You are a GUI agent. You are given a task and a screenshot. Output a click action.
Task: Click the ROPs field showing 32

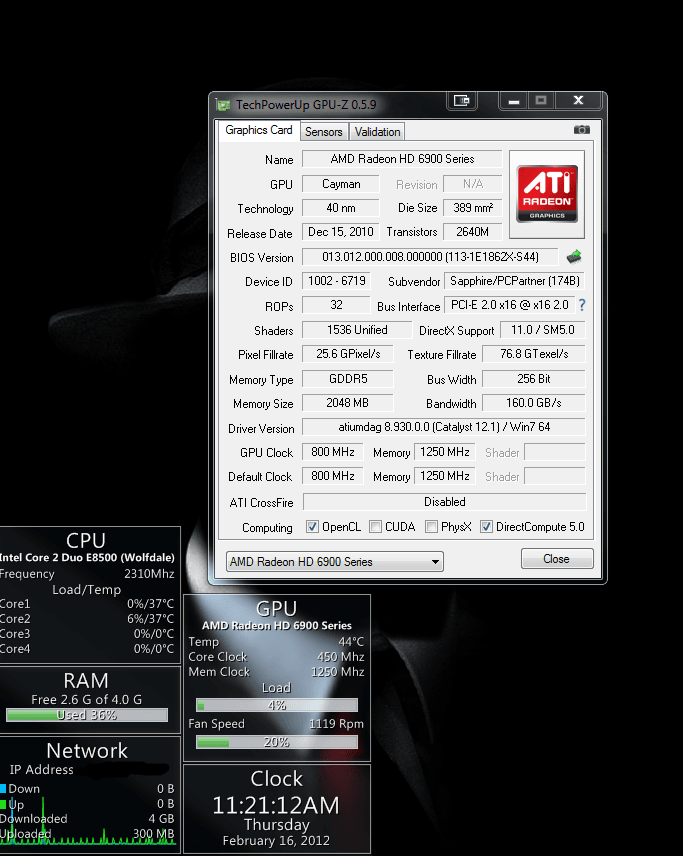(x=336, y=305)
